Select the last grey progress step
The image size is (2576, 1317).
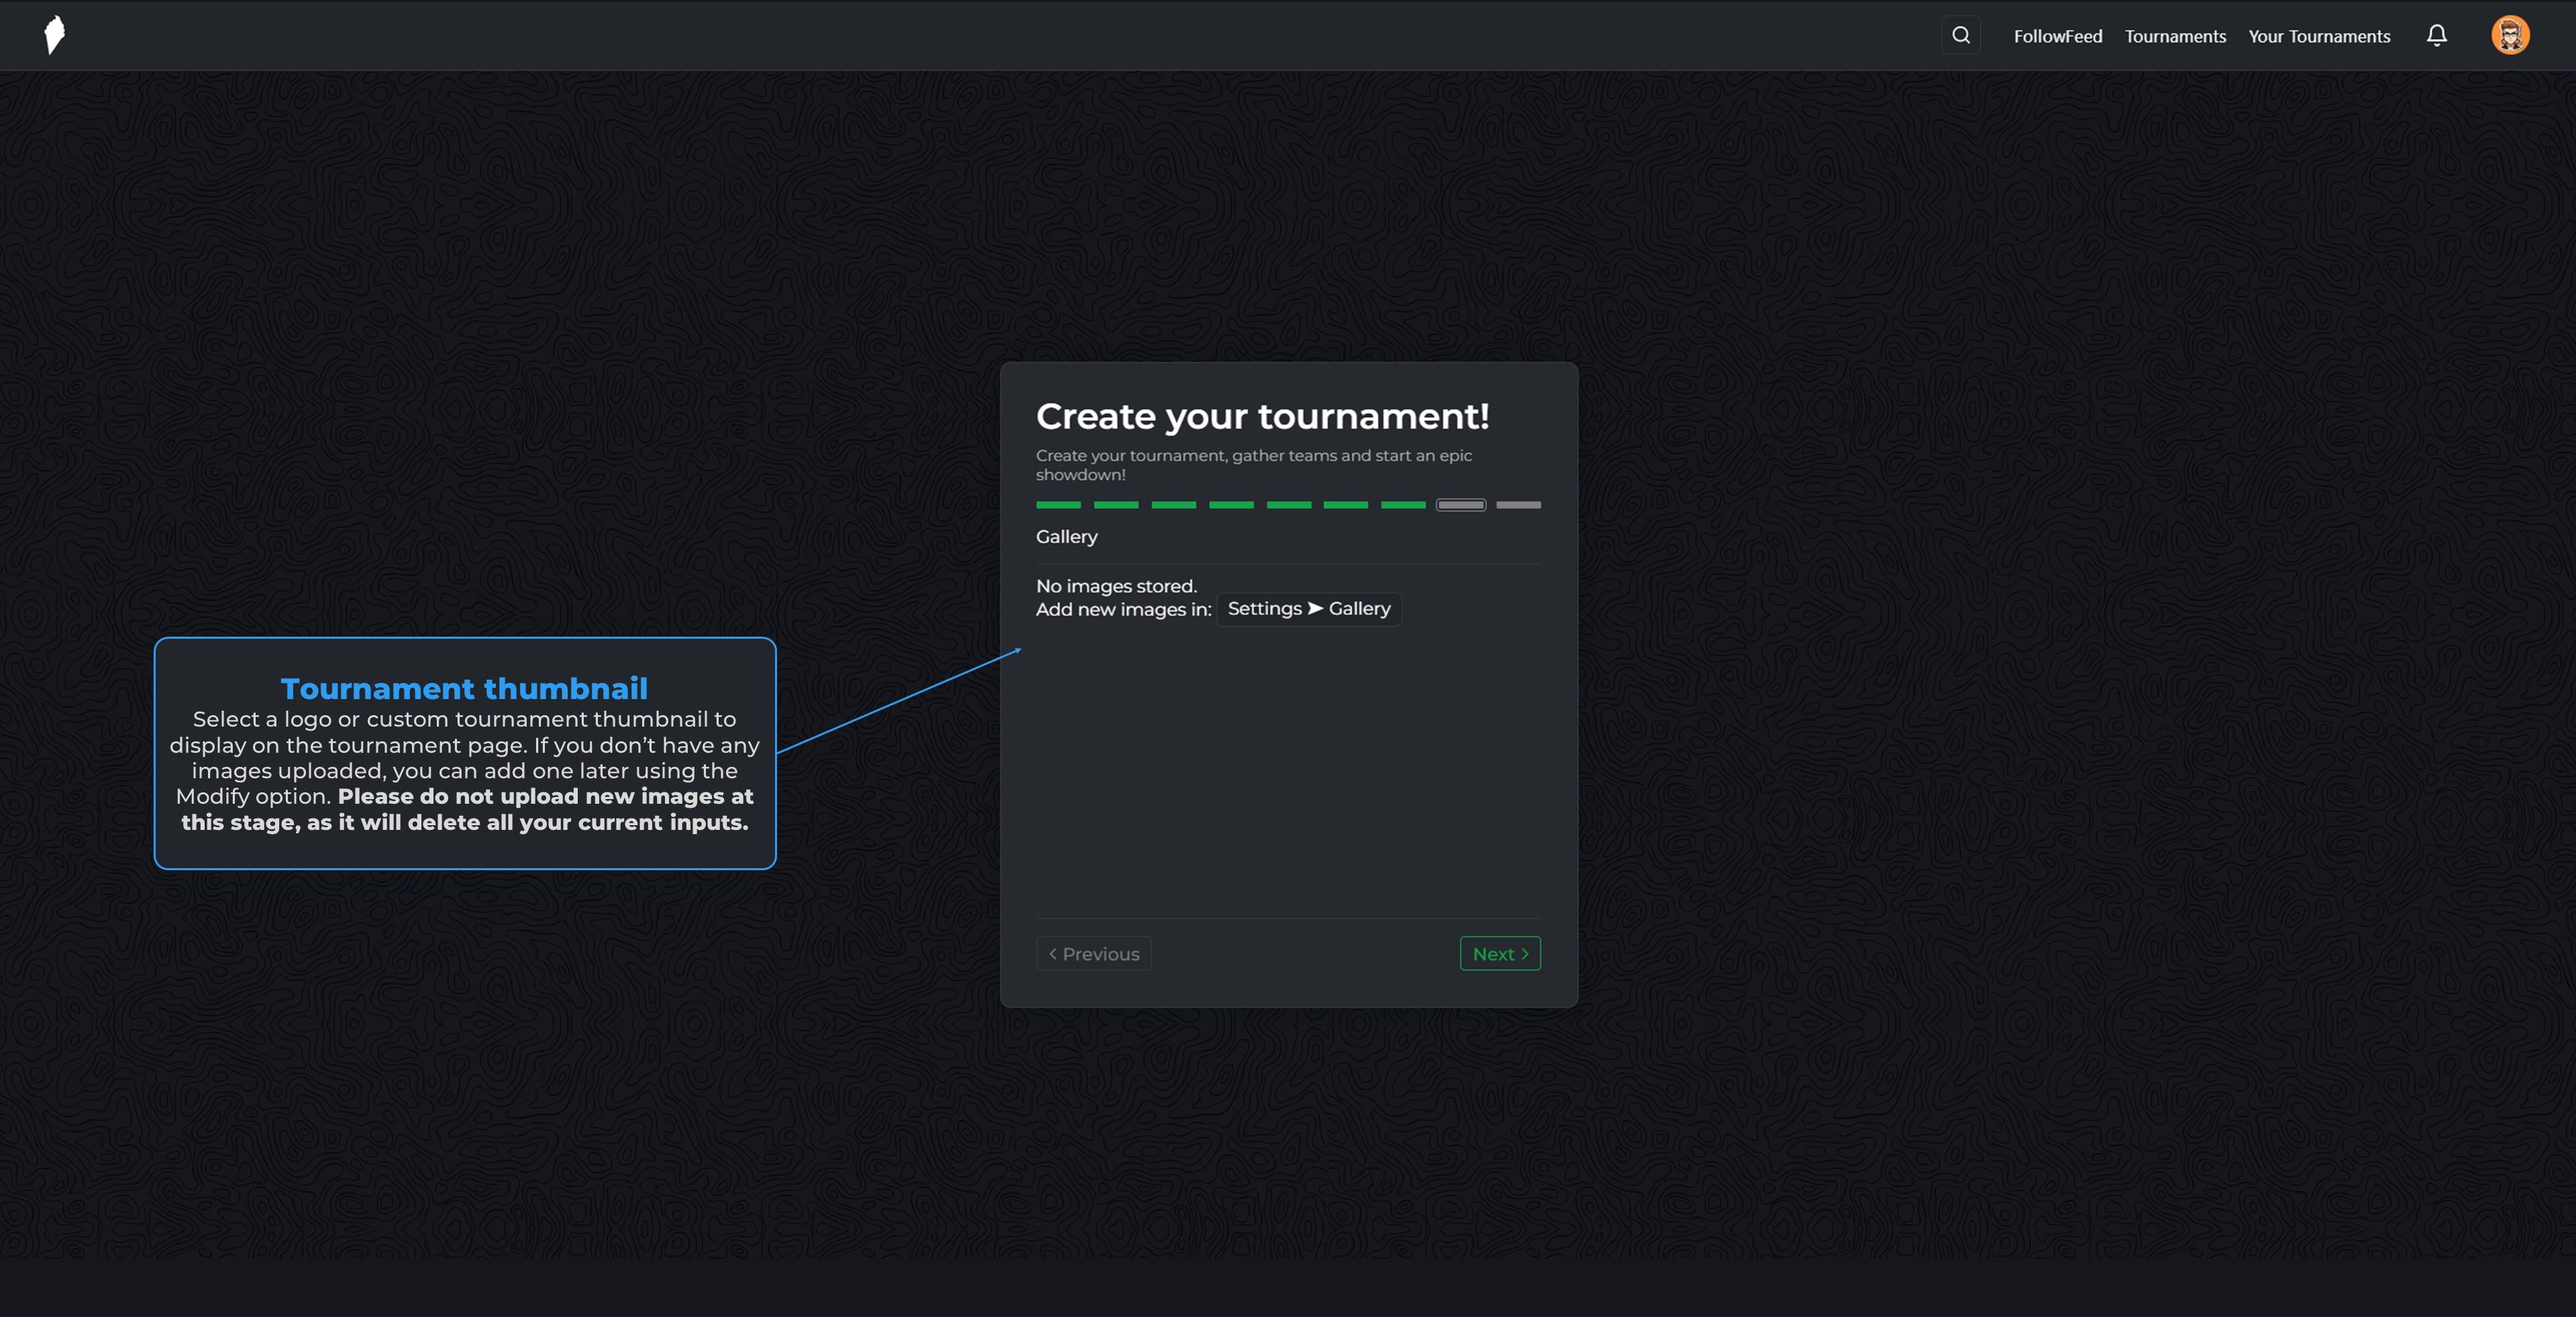point(1518,505)
